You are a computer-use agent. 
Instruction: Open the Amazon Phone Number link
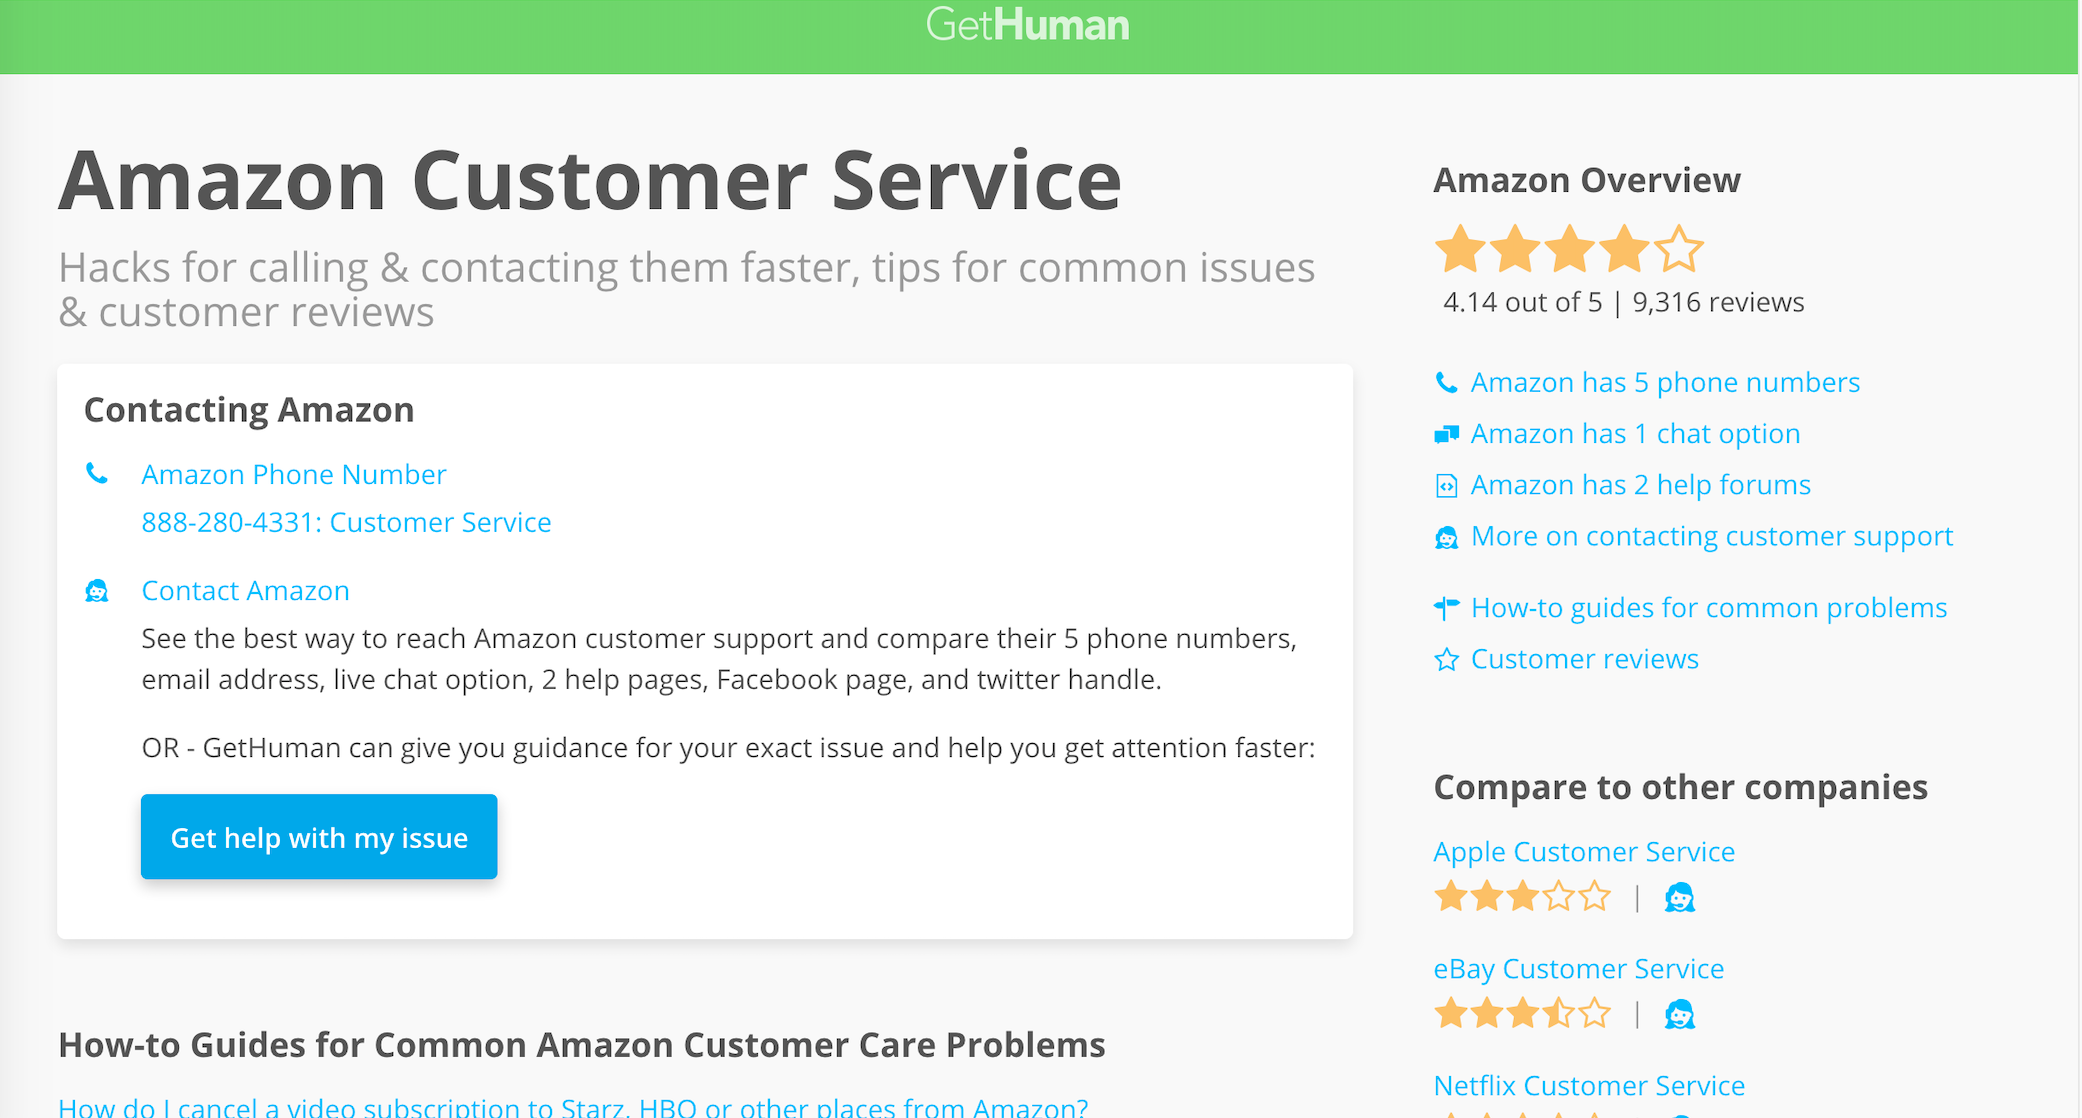[293, 474]
